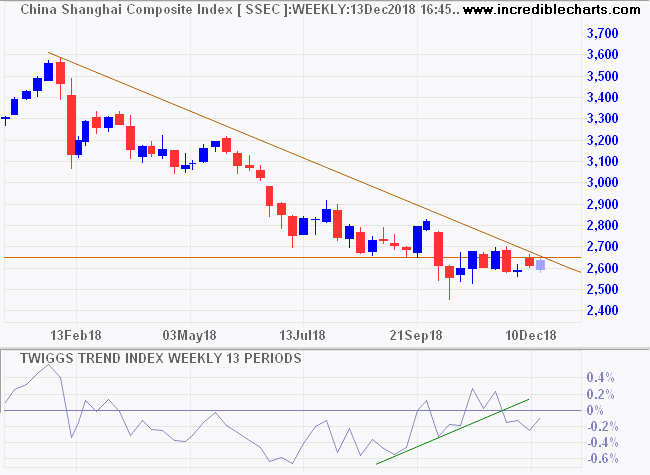Screen dimensions: 650x475
Task: Click the TWIGGS TREND INDEX WEEKLY 13 PERIODS label
Action: 160,358
